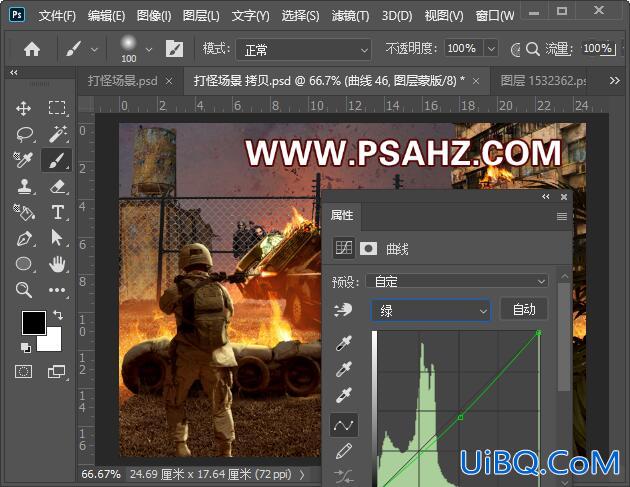The height and width of the screenshot is (487, 630).
Task: Select the curves adjustment icon
Action: [x=344, y=248]
